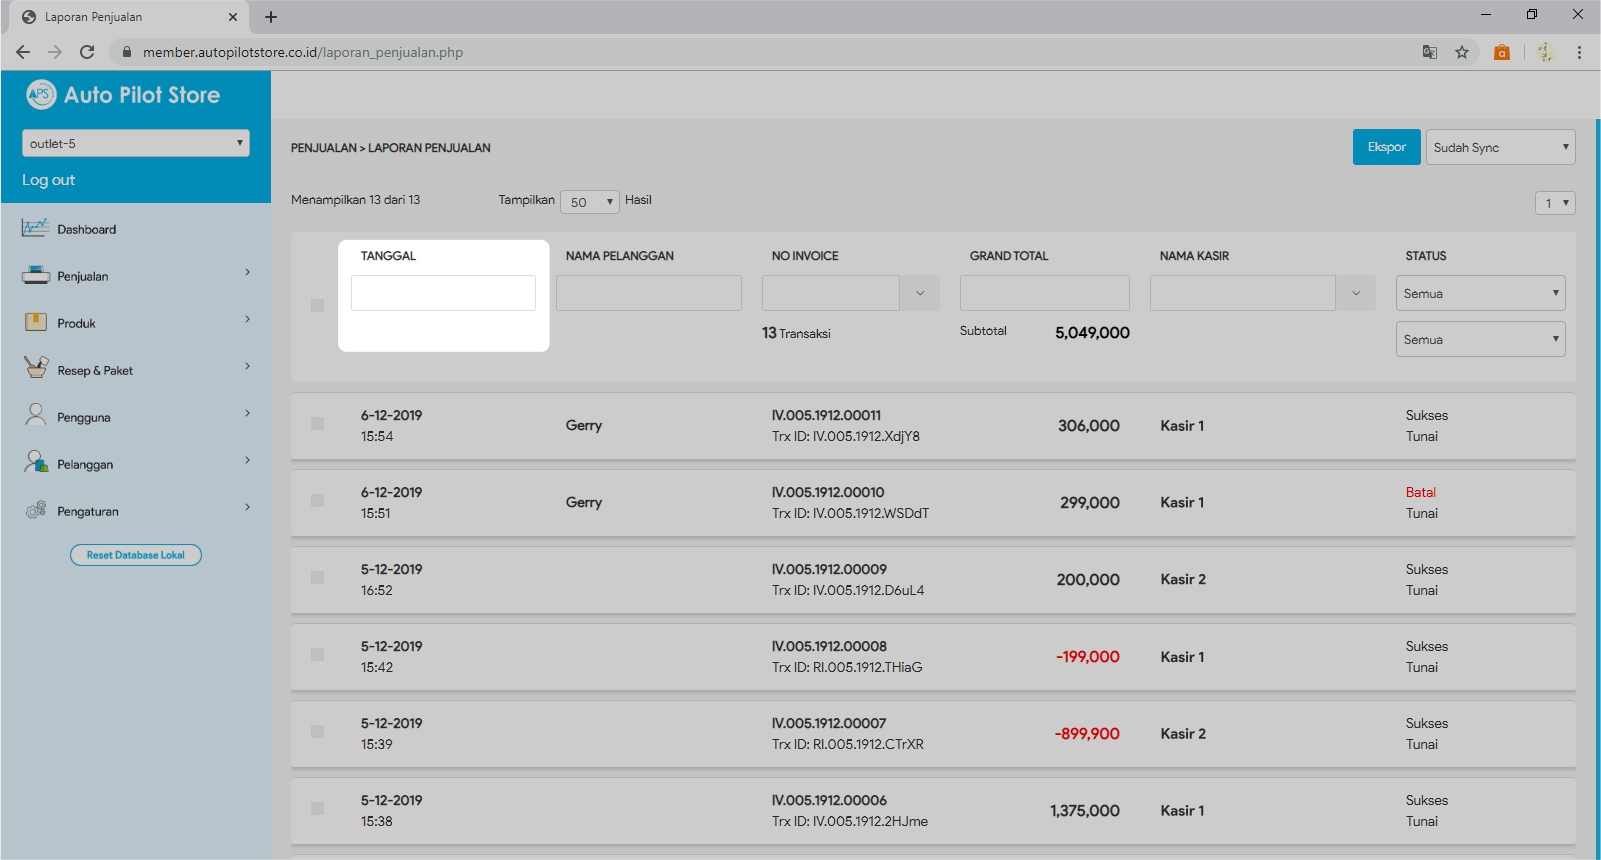Image resolution: width=1601 pixels, height=860 pixels.
Task: Open the outlet-5 selector dropdown
Action: tap(135, 143)
